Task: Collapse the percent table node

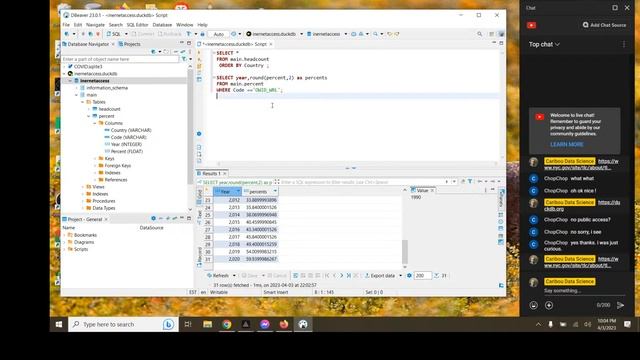Action: pyautogui.click(x=89, y=116)
